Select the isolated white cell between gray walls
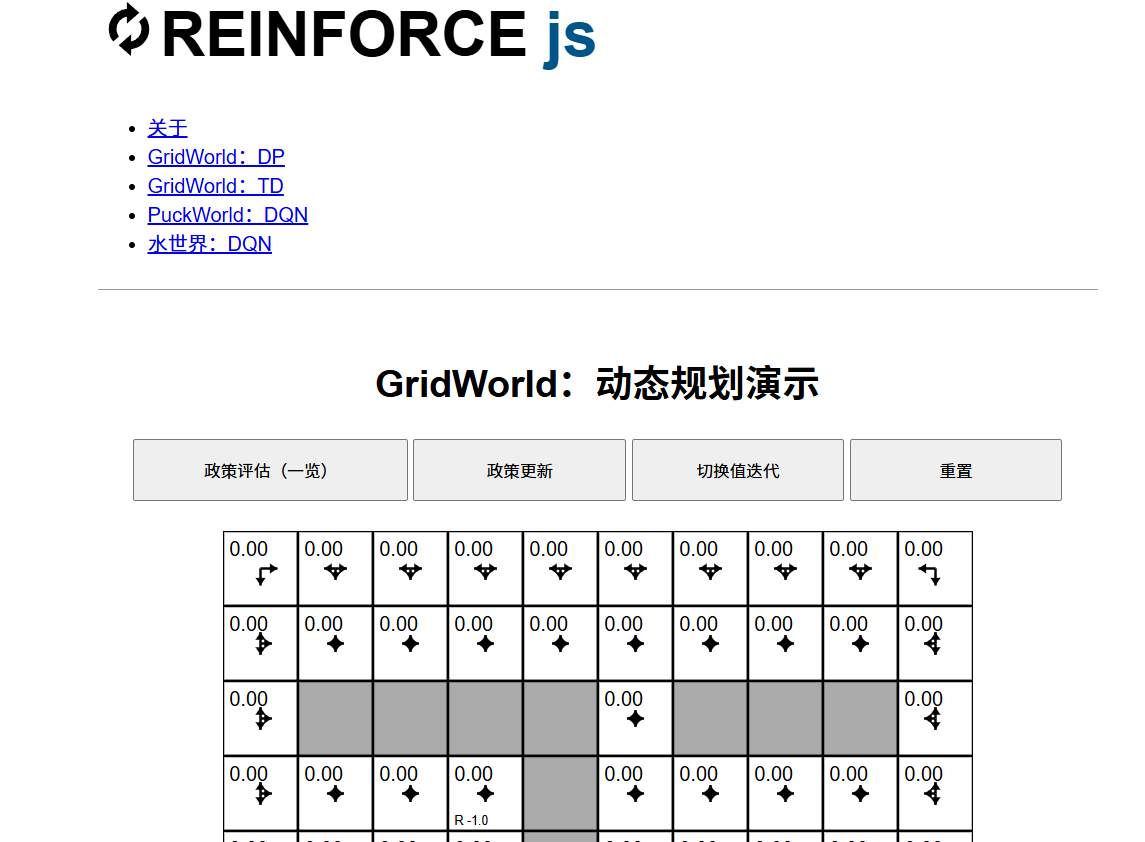The width and height of the screenshot is (1145, 842). 635,718
